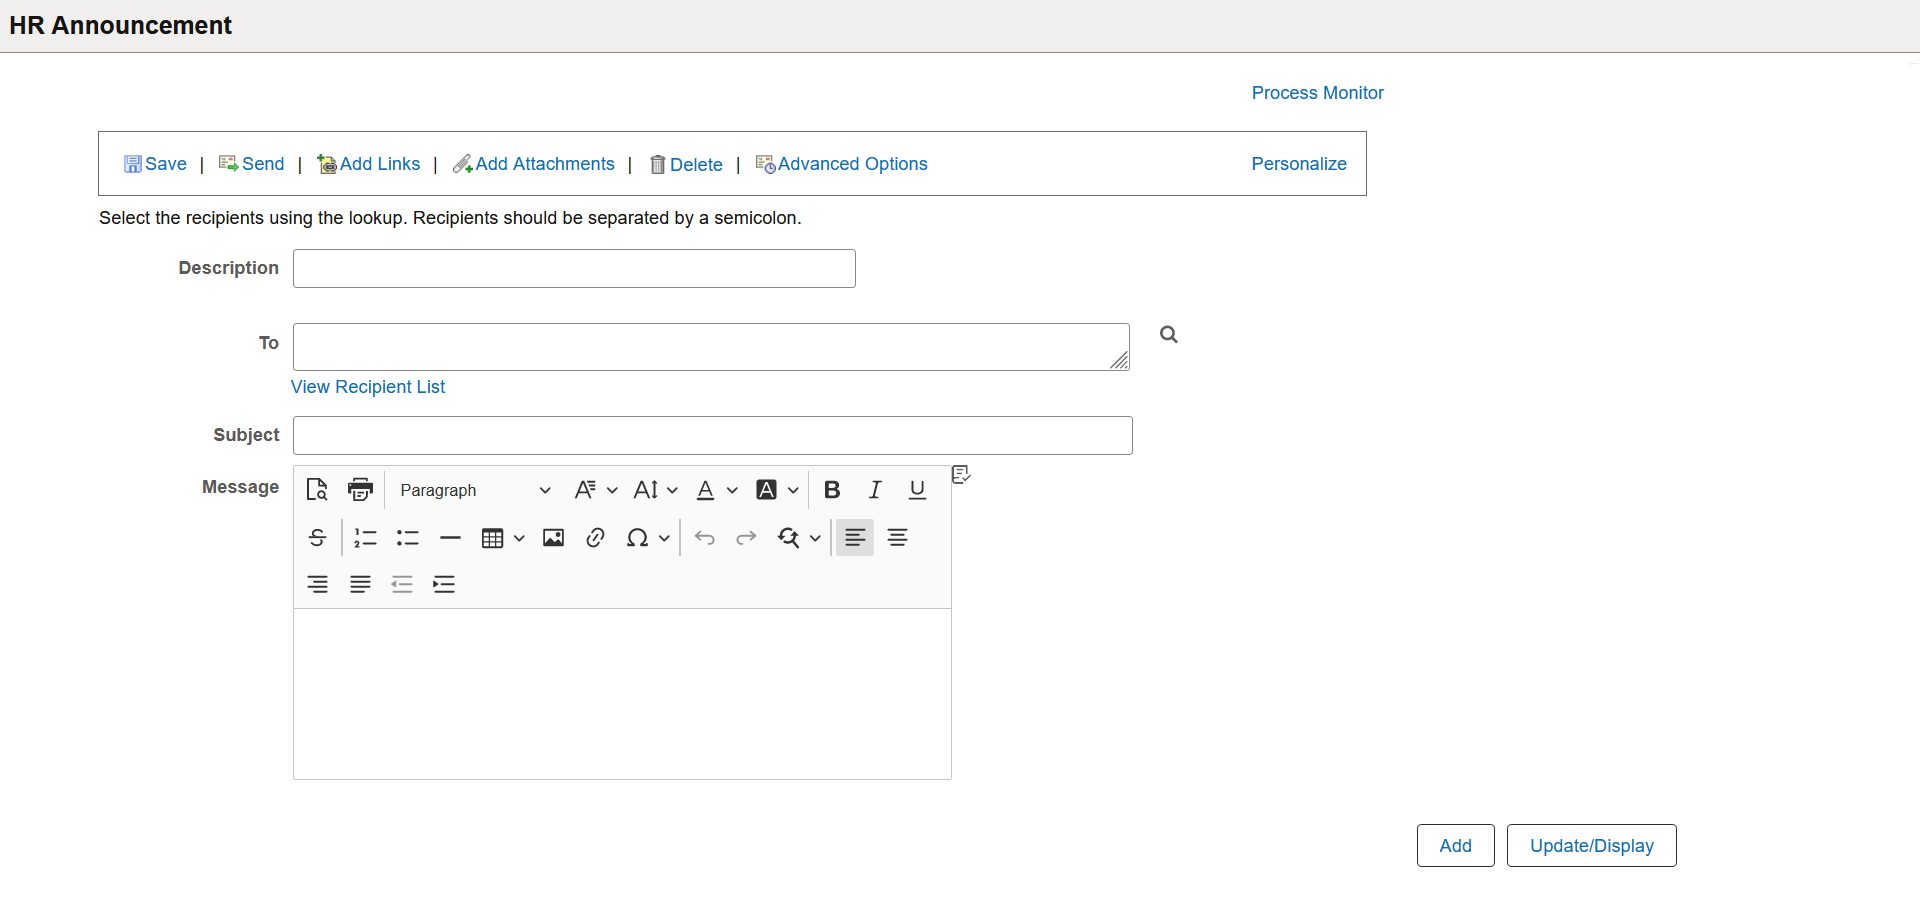1920x918 pixels.
Task: Click the insert image icon
Action: [553, 538]
